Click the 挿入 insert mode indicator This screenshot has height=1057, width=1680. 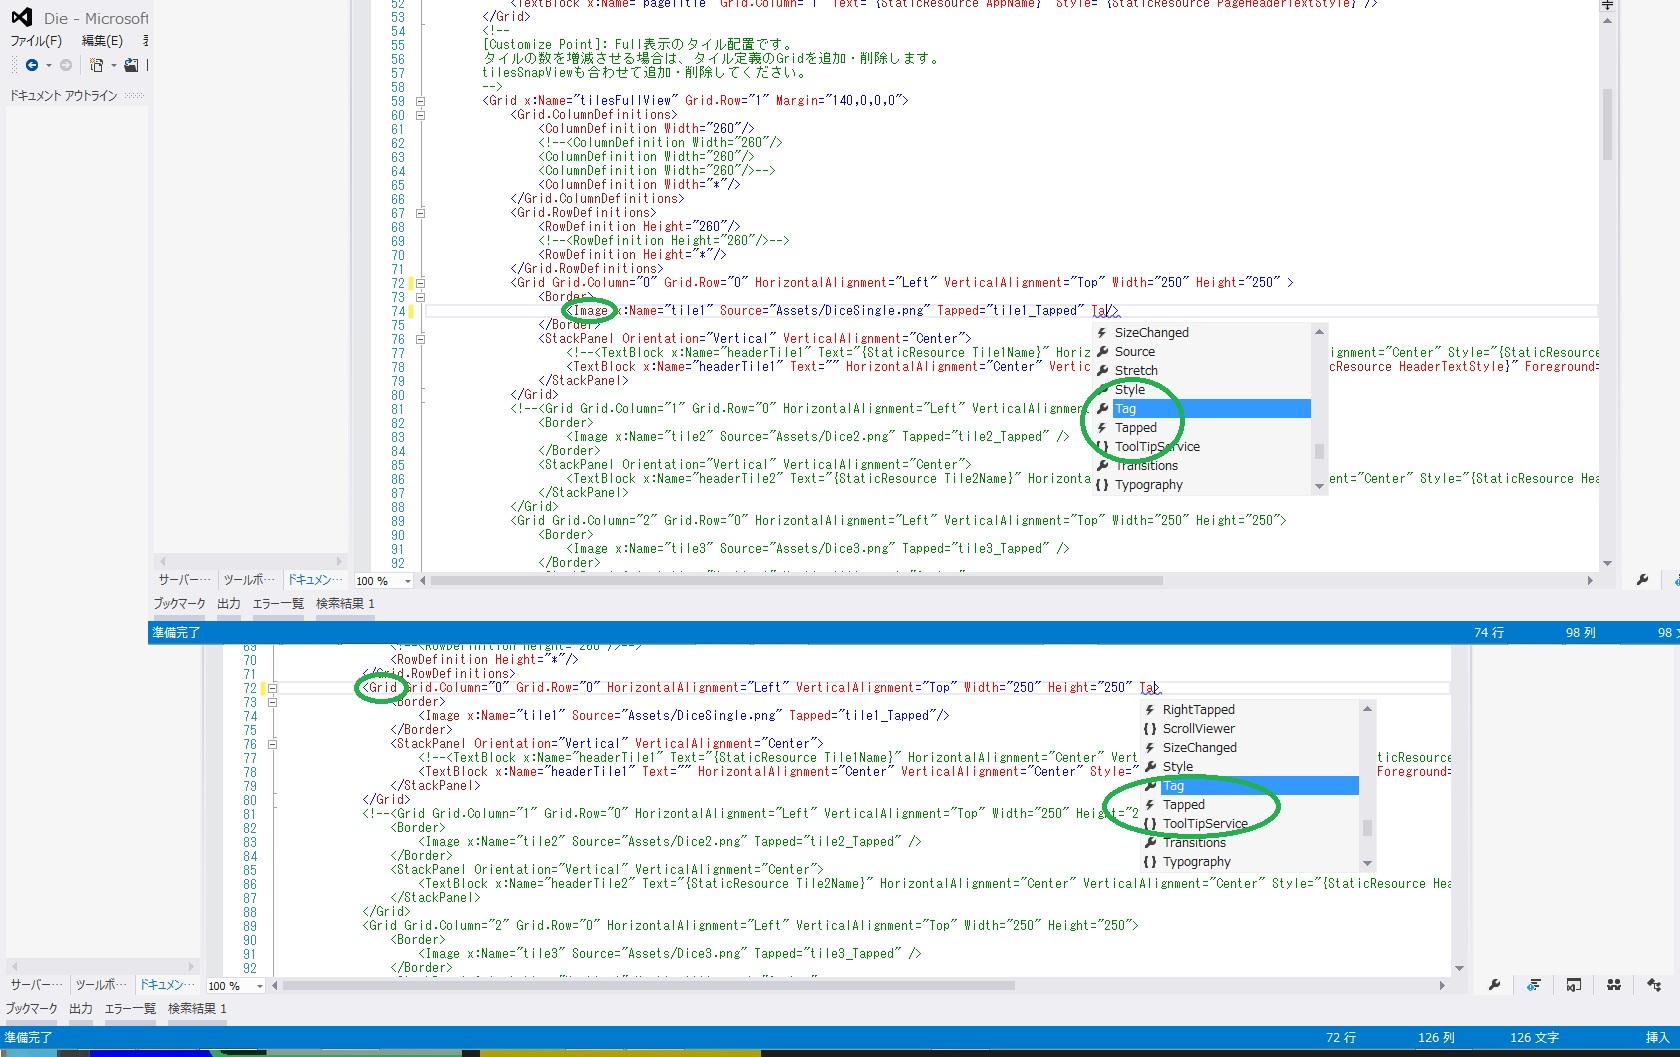(x=1657, y=1038)
